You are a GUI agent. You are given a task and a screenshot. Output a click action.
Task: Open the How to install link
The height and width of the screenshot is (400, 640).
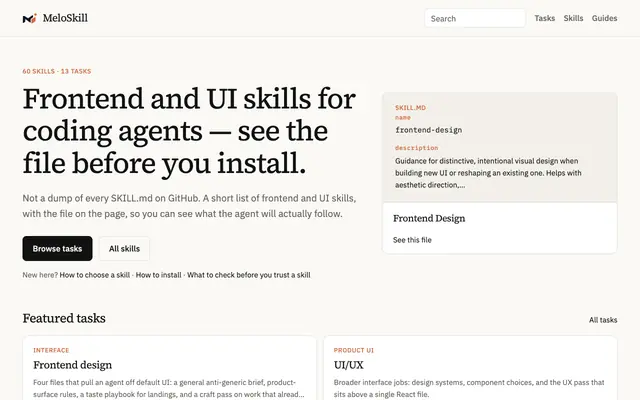[x=158, y=275]
